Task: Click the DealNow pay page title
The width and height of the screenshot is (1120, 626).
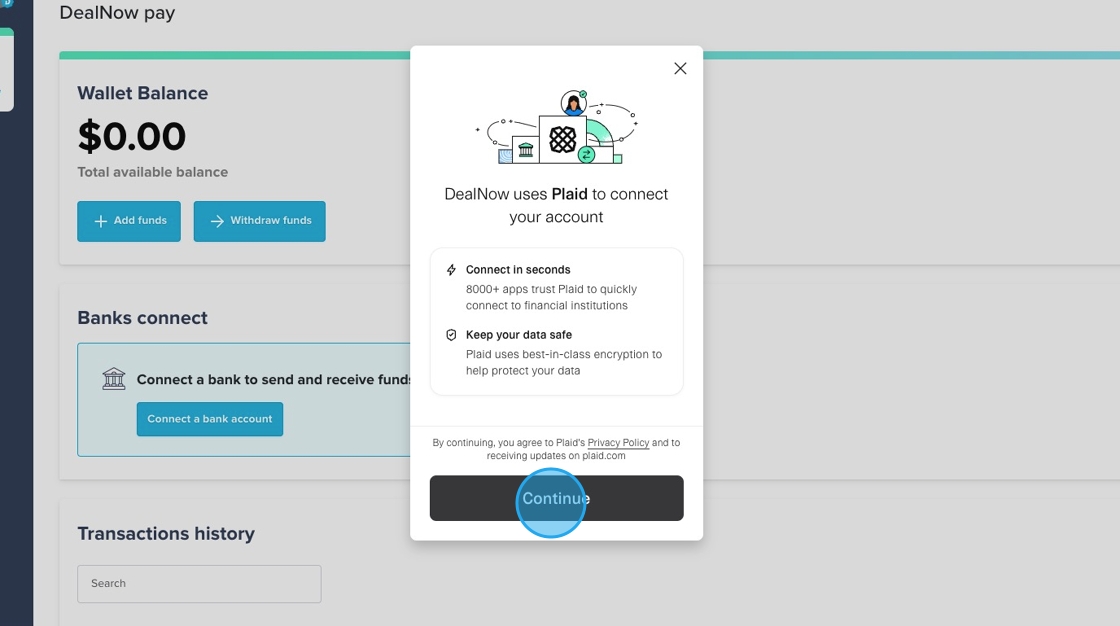Action: pos(117,13)
